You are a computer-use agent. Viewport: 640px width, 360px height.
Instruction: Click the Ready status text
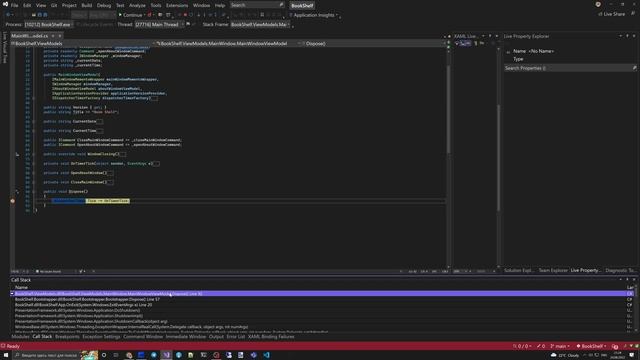click(x=13, y=346)
